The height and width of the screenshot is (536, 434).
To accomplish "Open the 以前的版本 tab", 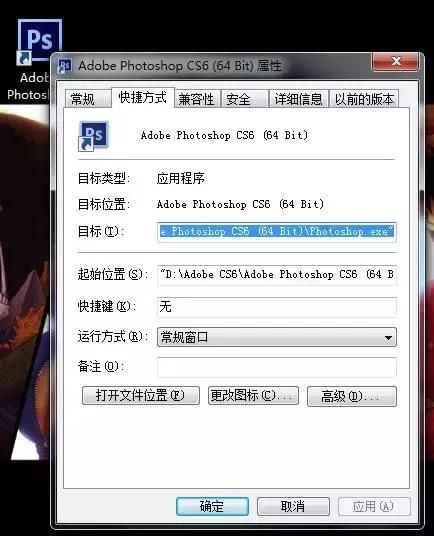I will (364, 99).
